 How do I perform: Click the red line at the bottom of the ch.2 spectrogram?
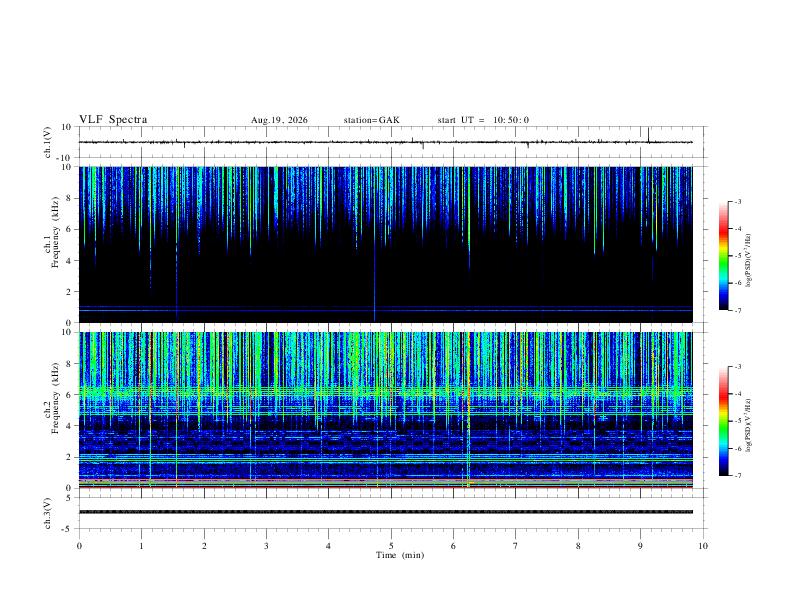(x=386, y=487)
